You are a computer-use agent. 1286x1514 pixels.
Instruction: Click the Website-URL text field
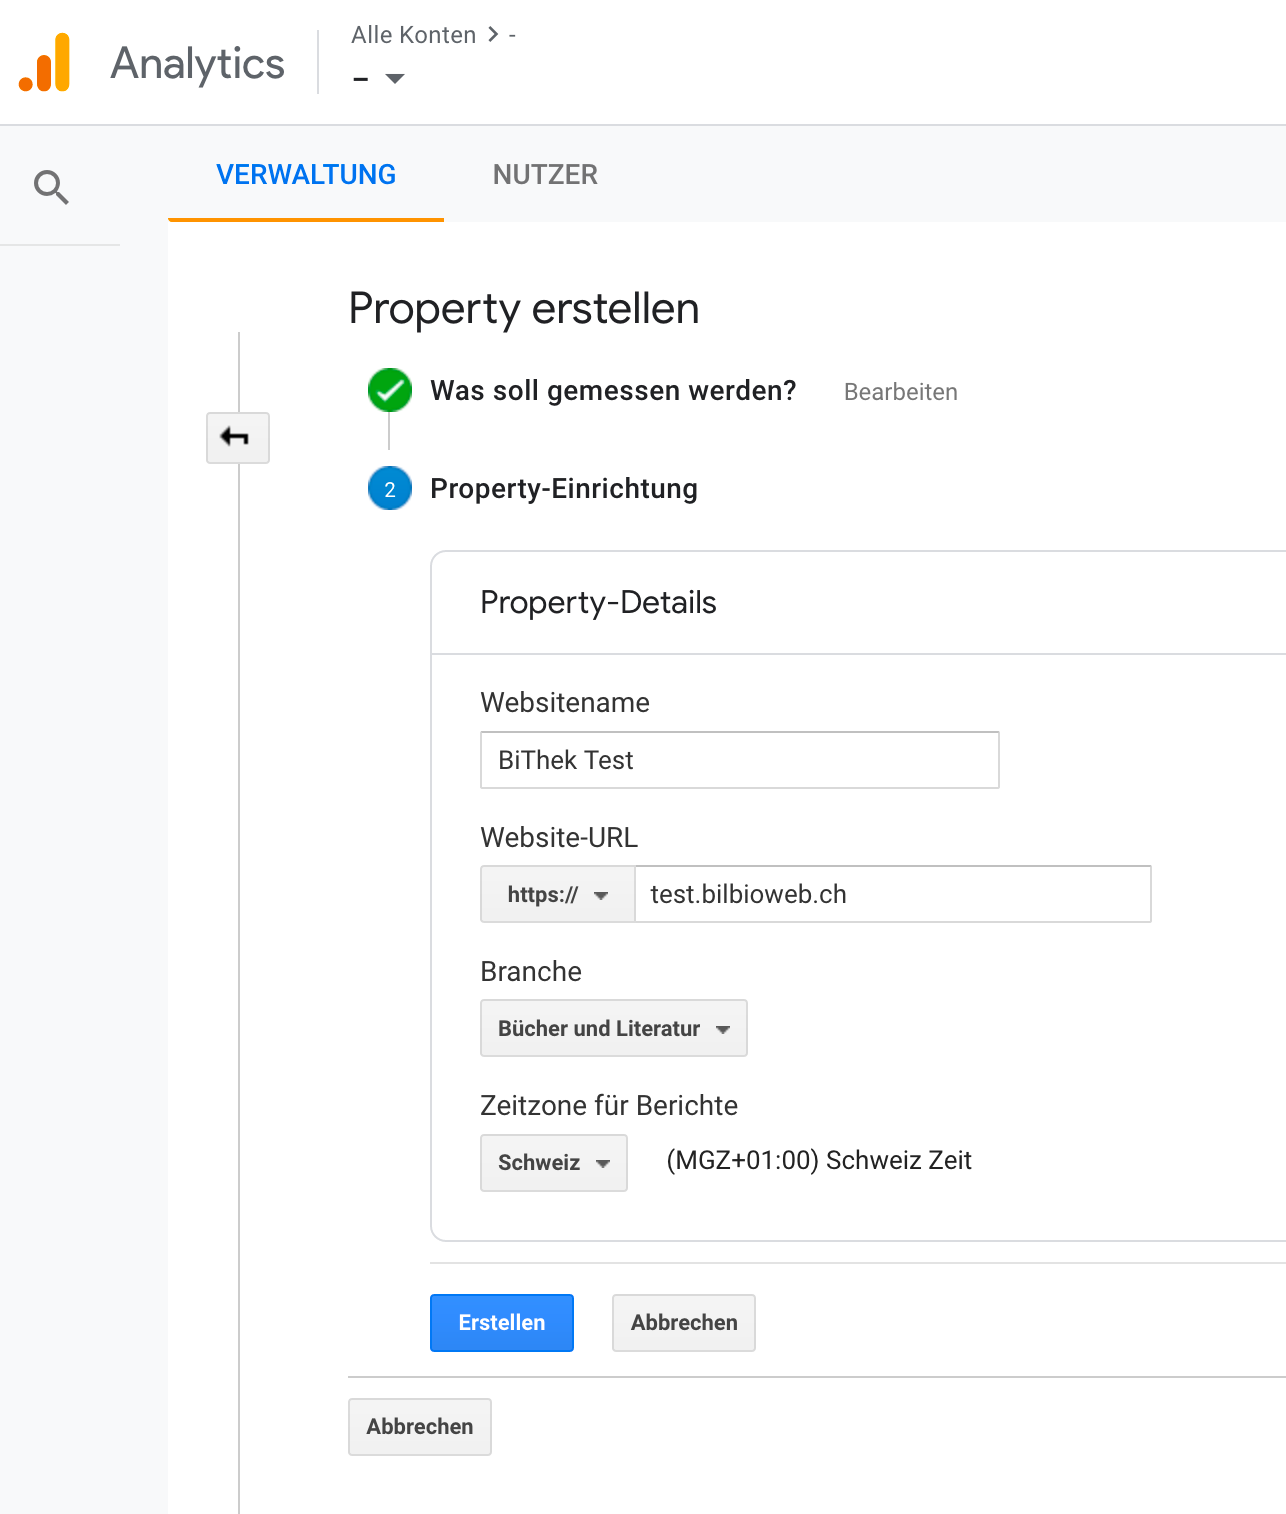[x=892, y=894]
